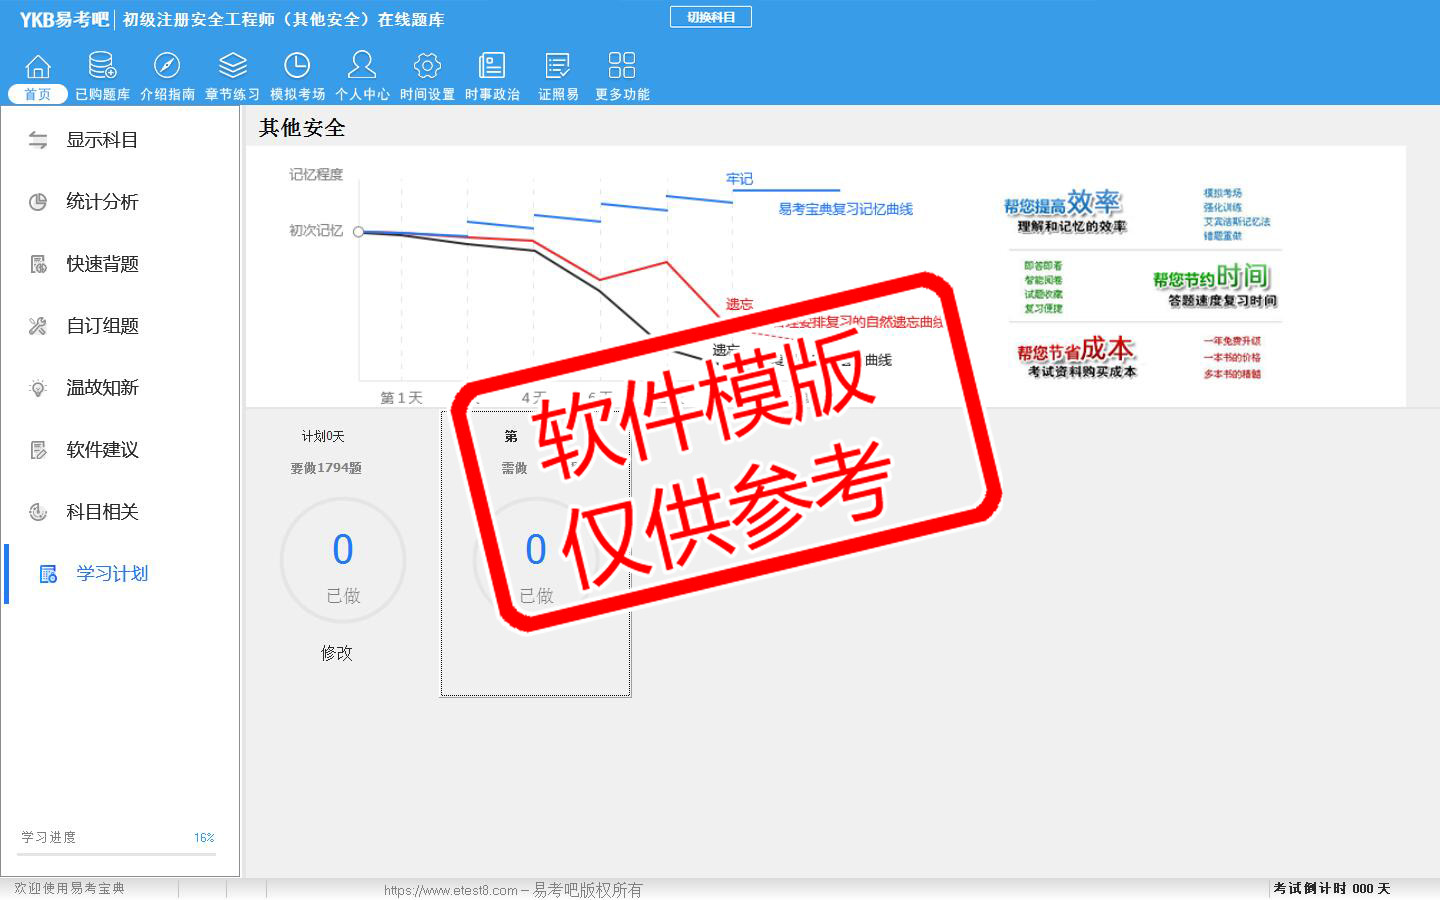
Task: Click the initial memory point on the curve
Action: (x=359, y=232)
